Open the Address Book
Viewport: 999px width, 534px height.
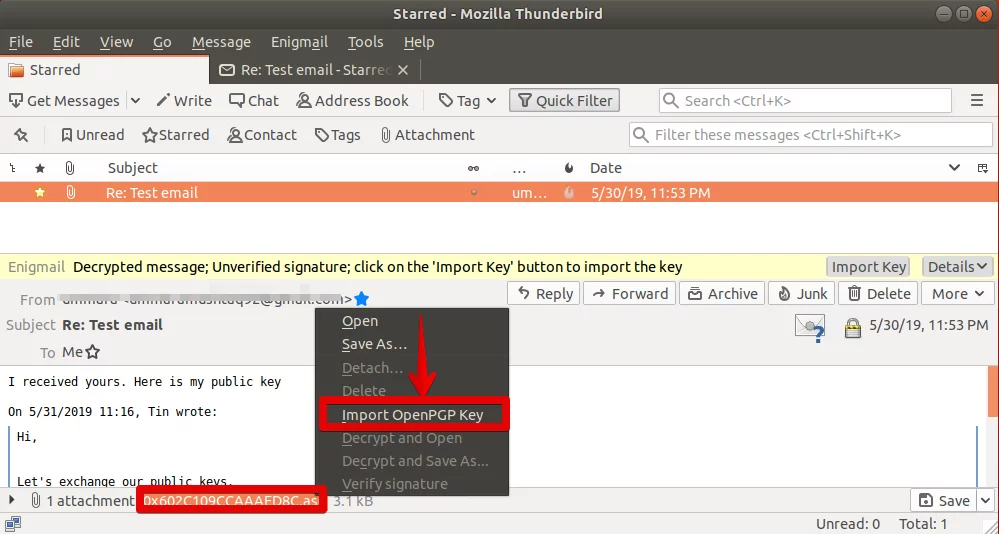(x=352, y=101)
